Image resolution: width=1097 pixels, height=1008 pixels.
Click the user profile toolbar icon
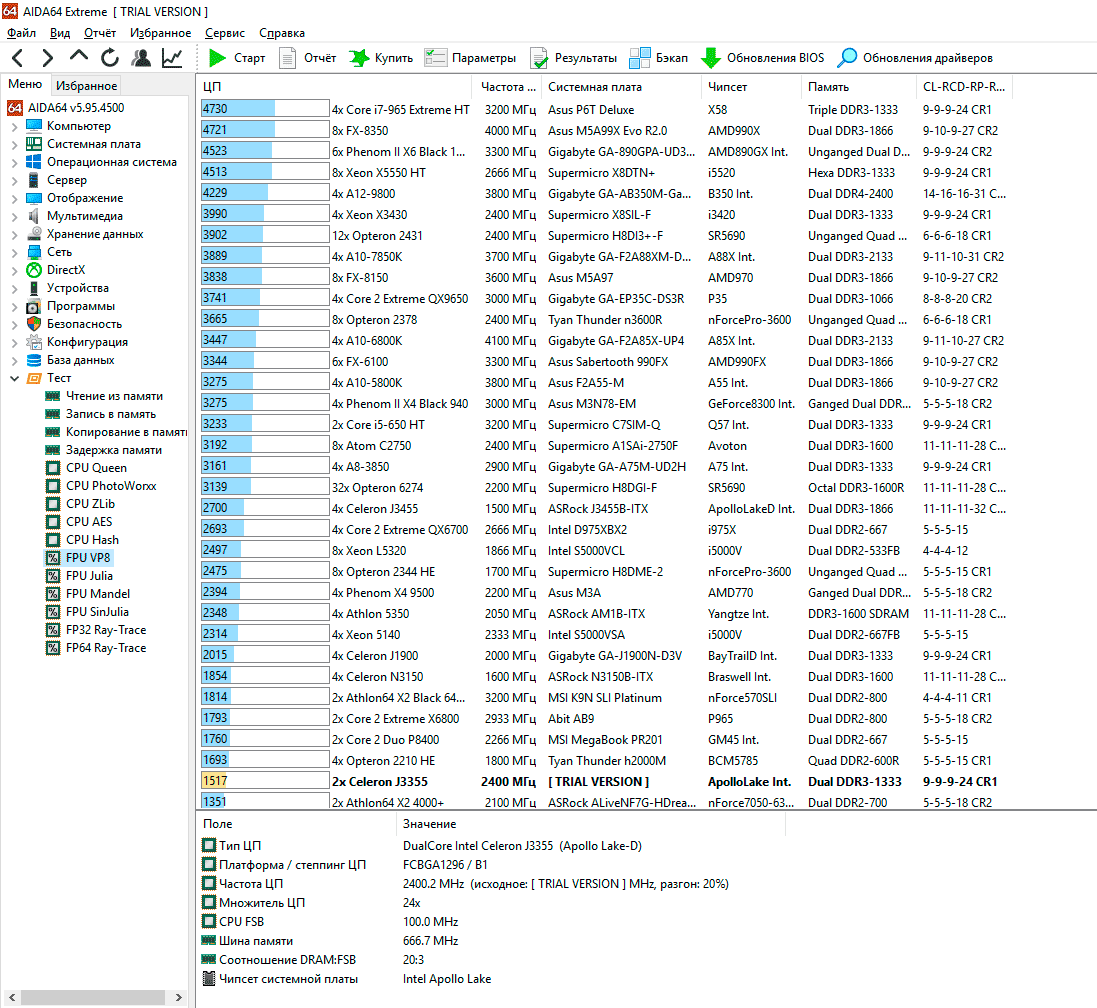141,58
